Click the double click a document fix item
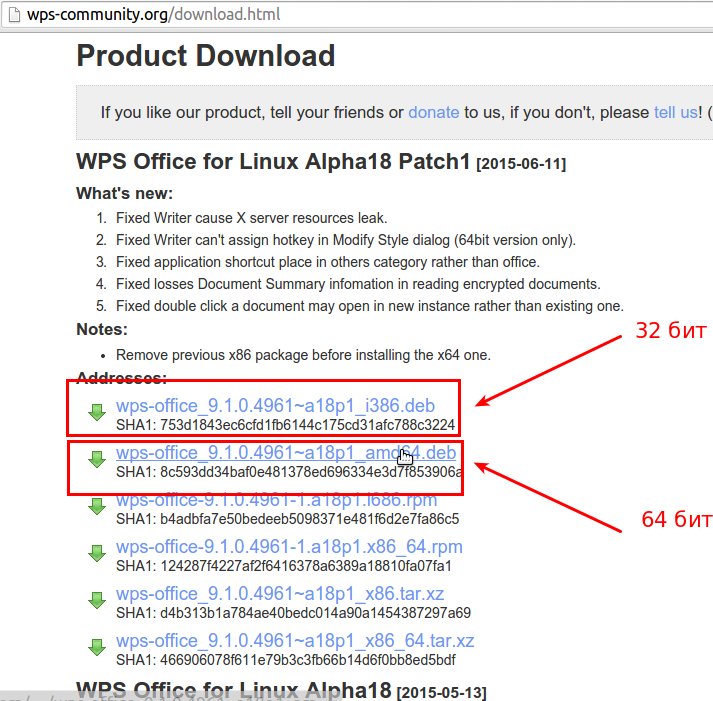This screenshot has height=701, width=713. (370, 306)
